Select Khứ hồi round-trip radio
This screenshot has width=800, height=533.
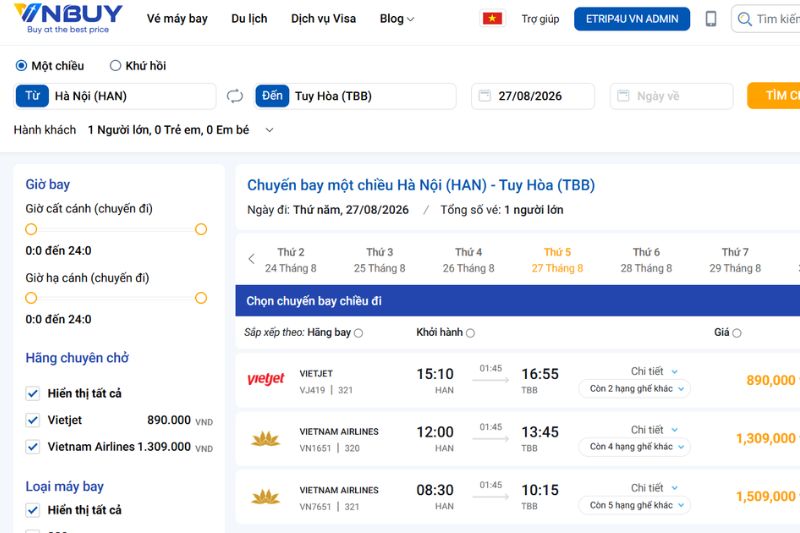click(x=115, y=65)
